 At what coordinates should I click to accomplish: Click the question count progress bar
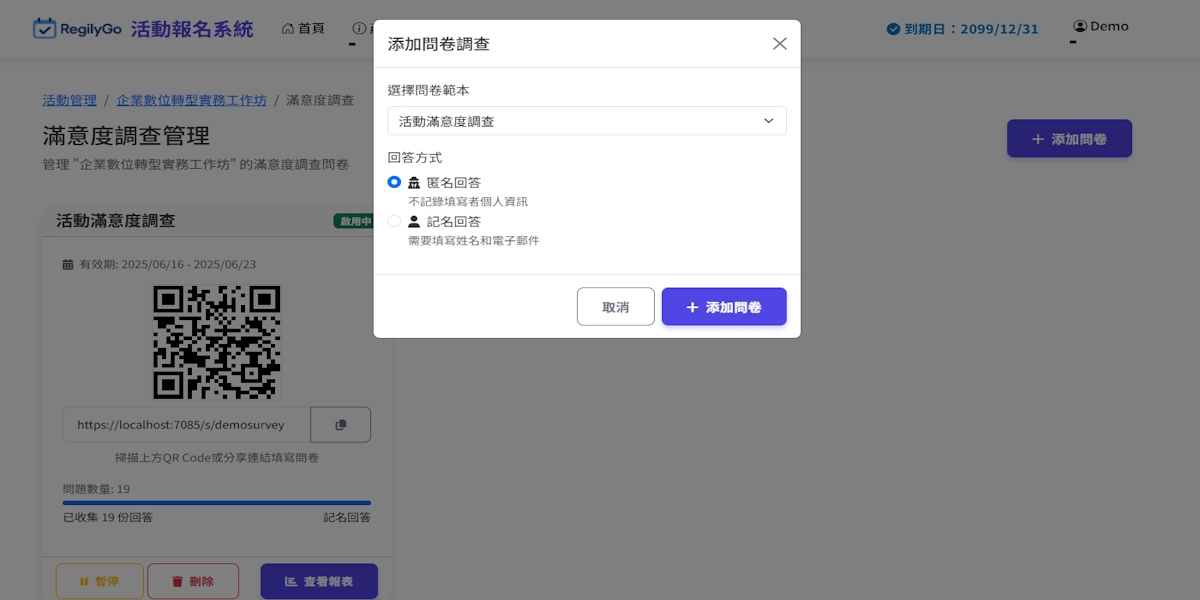[217, 503]
